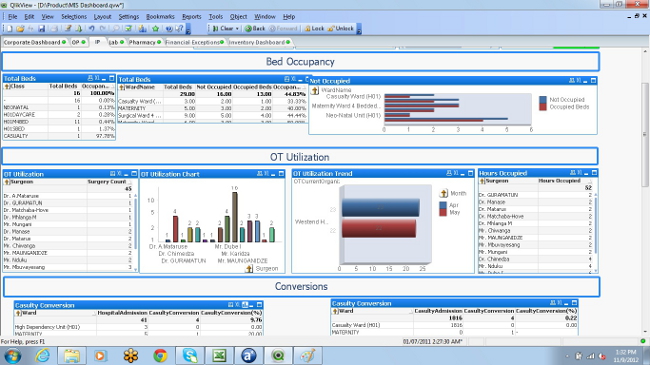Click the Print toolbar icon

coord(54,29)
